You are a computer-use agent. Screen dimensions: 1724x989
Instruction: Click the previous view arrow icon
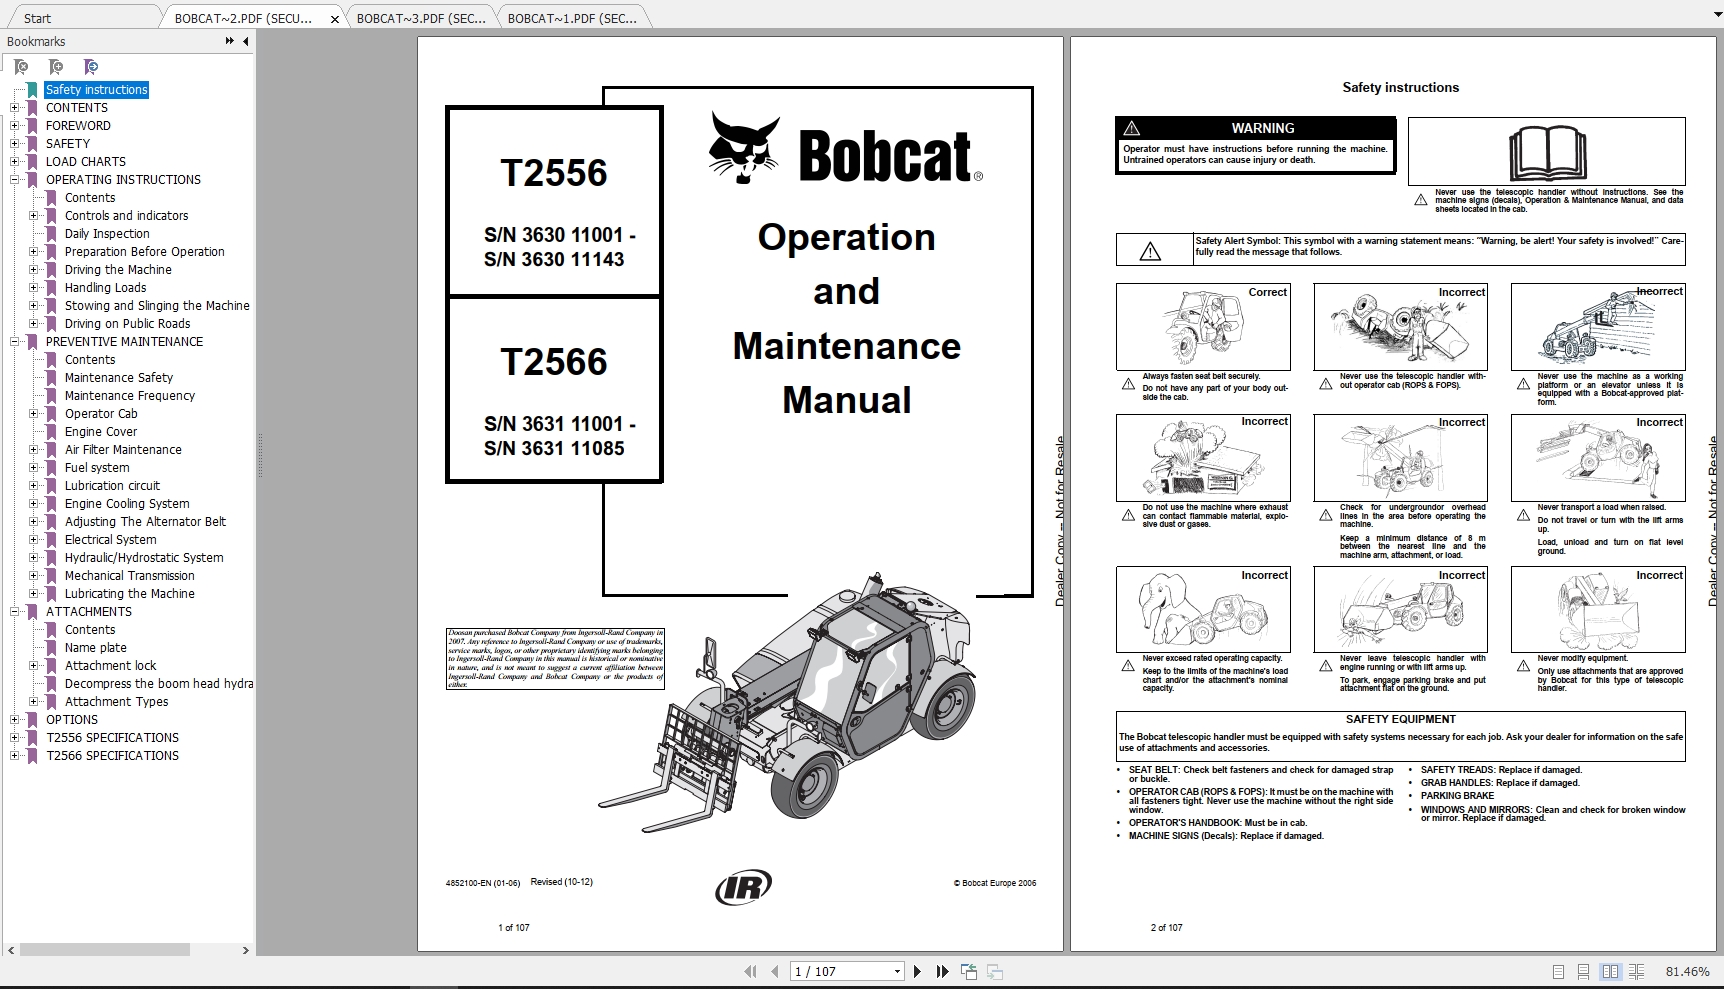tap(968, 970)
